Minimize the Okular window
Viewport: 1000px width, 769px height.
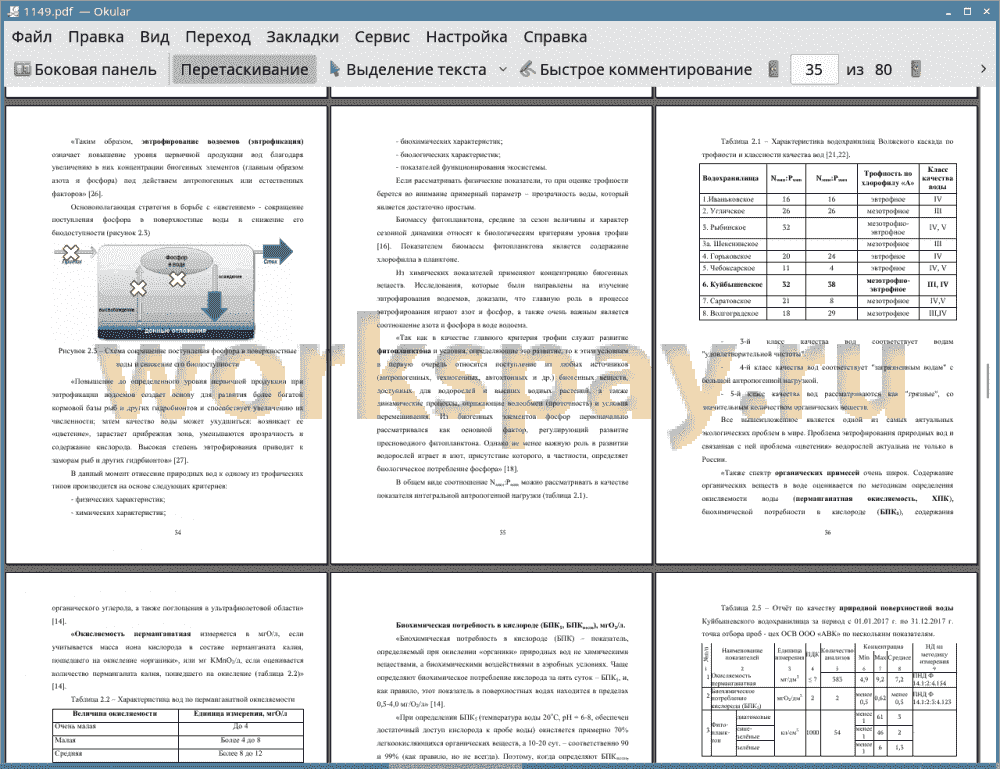pyautogui.click(x=949, y=11)
